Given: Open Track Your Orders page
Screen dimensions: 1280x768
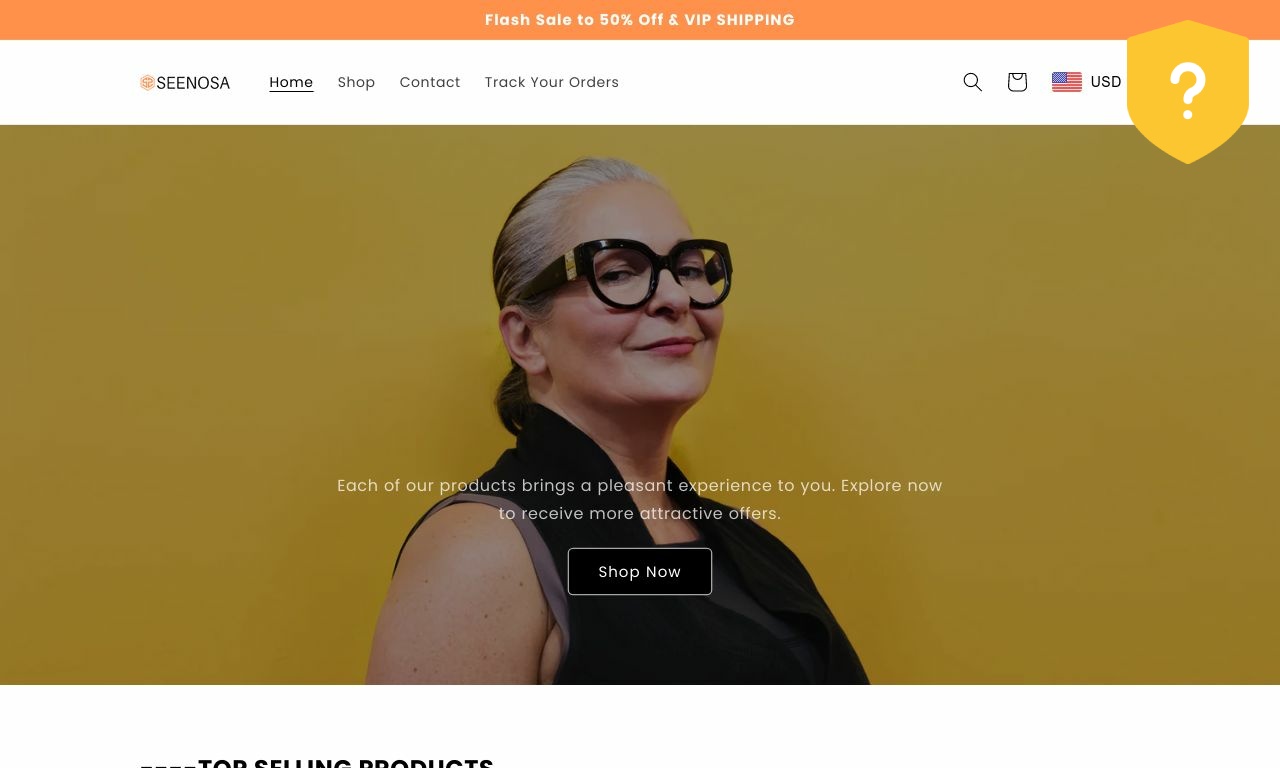Looking at the screenshot, I should pyautogui.click(x=552, y=82).
